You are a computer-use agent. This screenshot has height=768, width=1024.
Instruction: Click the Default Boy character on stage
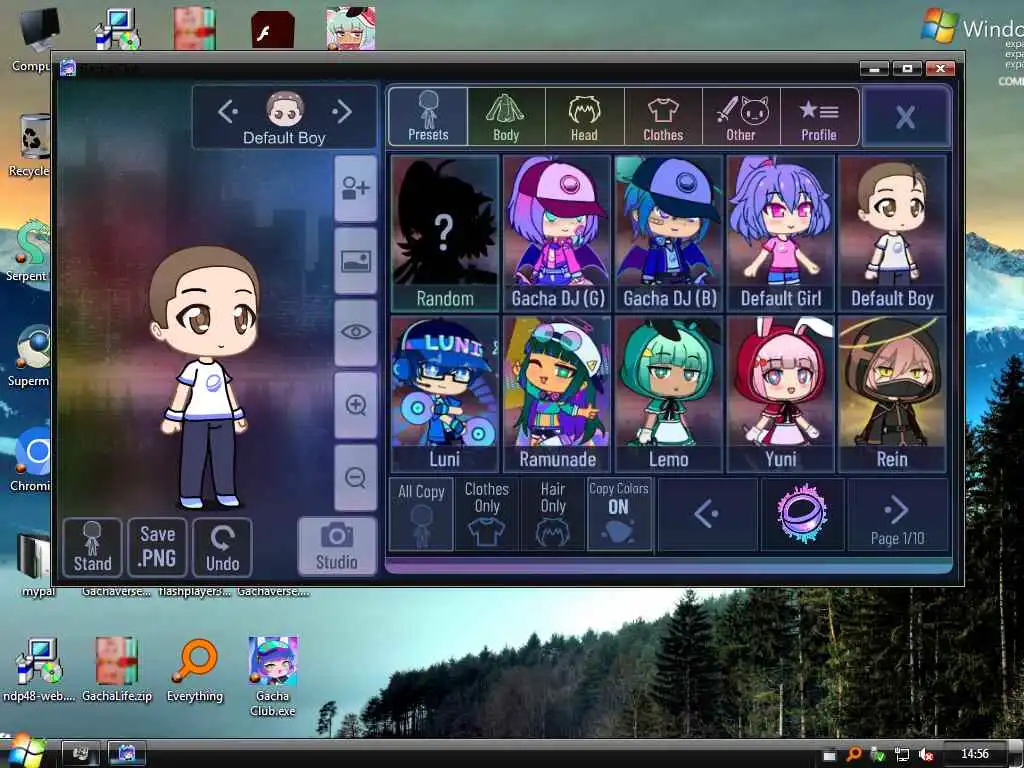click(205, 377)
